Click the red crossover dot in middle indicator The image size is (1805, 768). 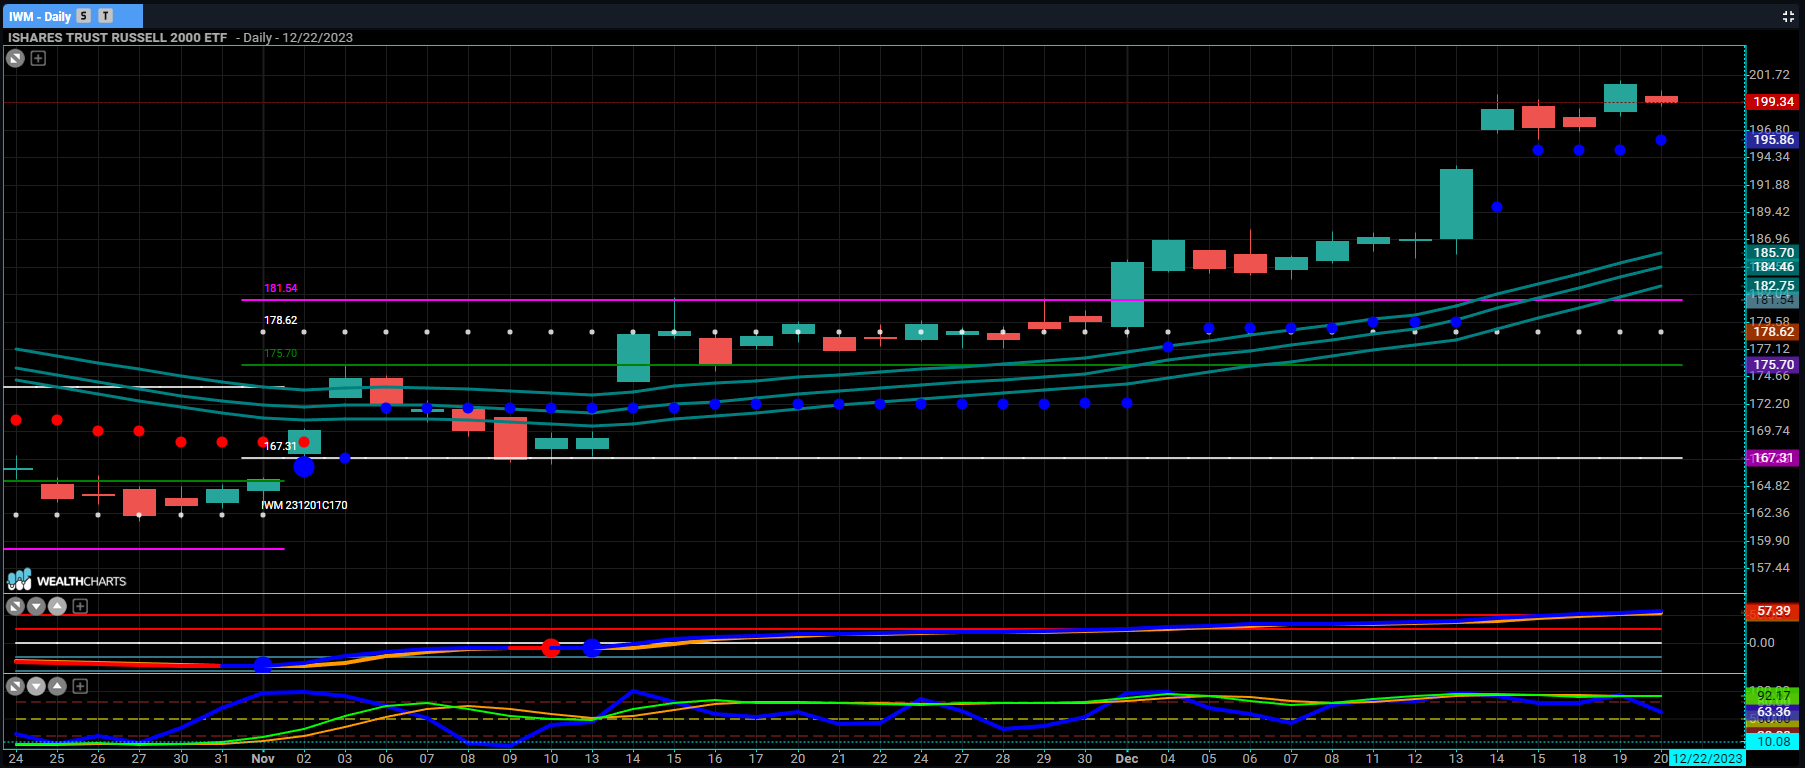coord(550,648)
